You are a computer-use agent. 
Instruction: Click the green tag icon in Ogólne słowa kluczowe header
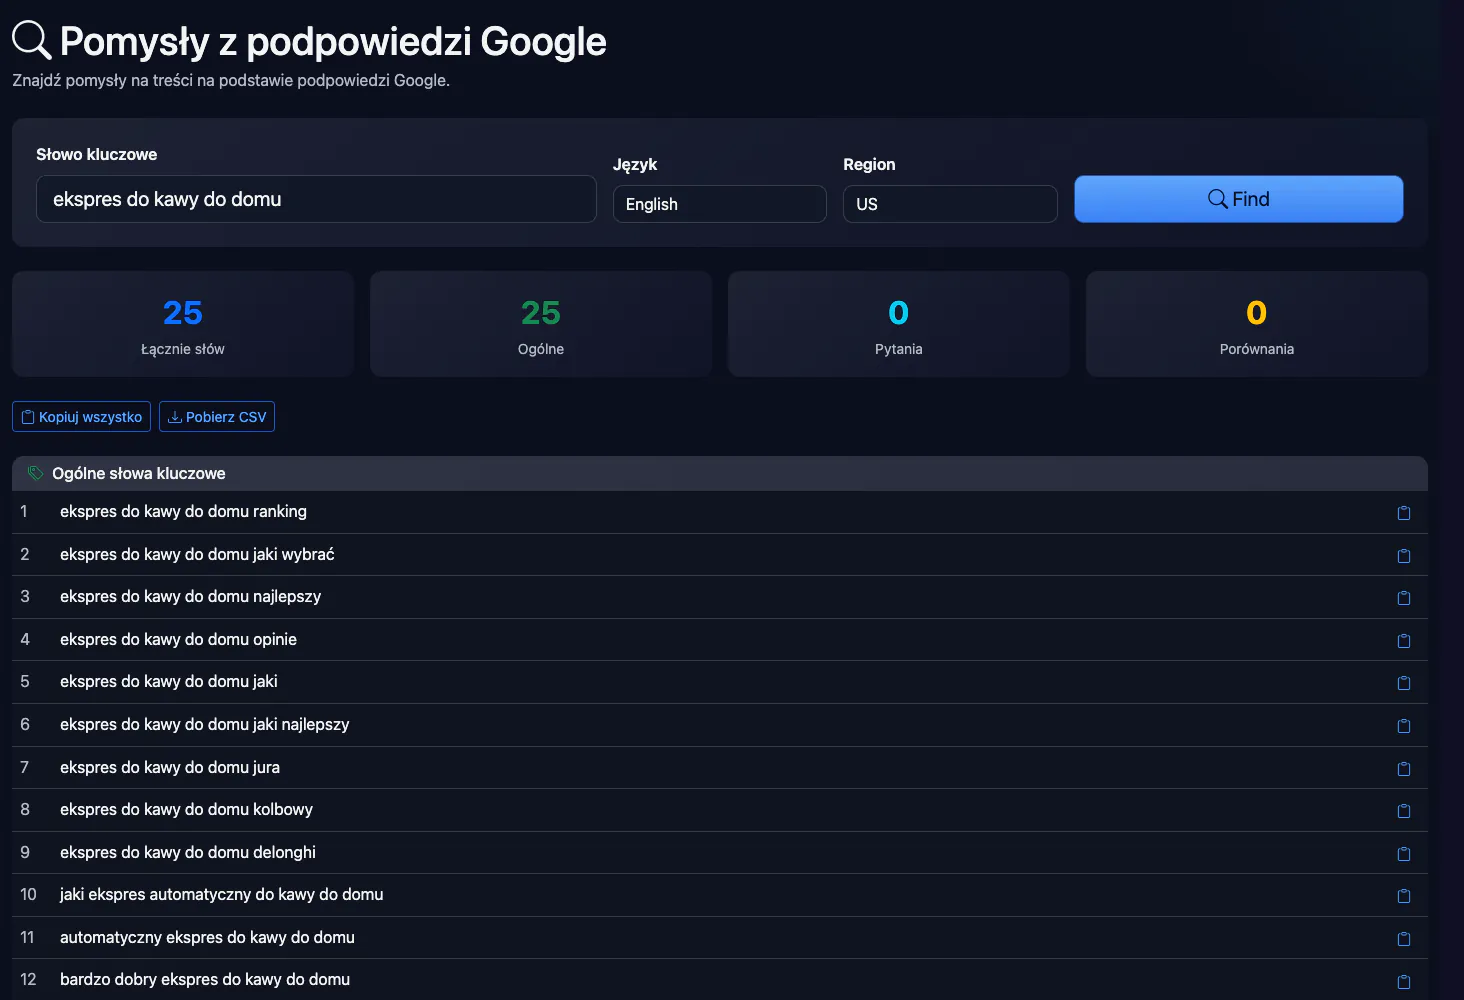[36, 473]
